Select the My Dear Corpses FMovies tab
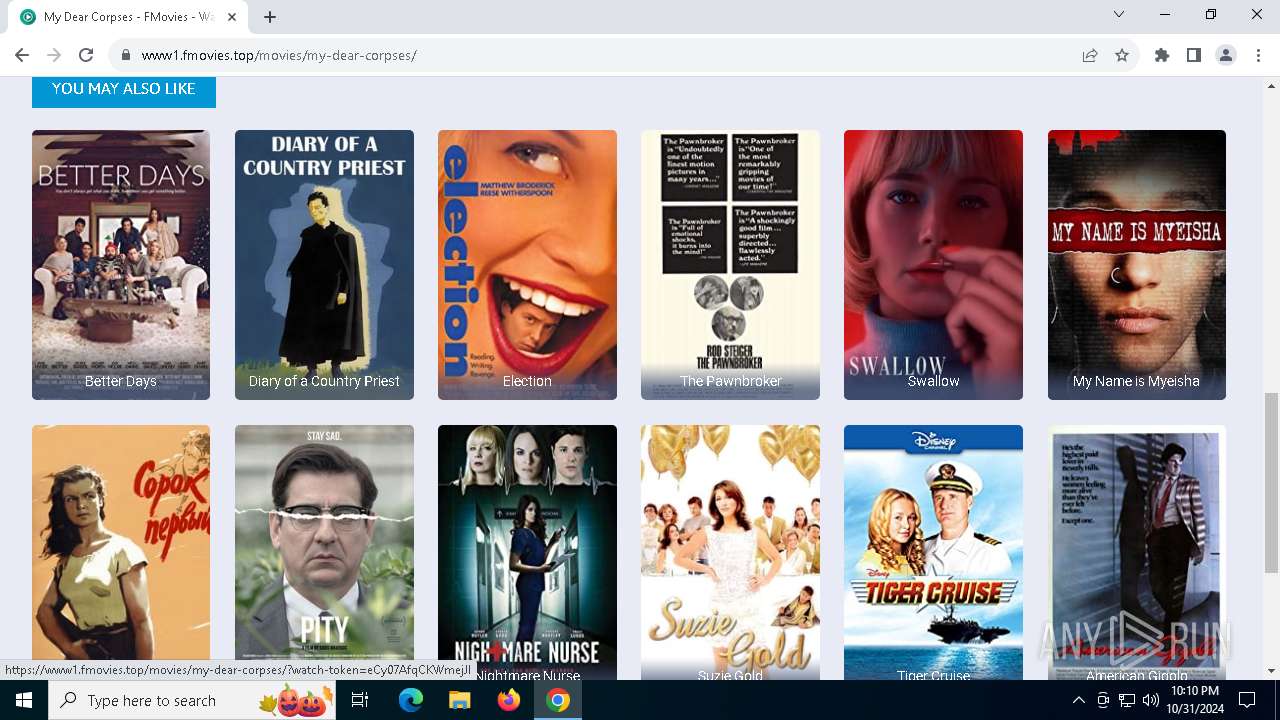Screen dimensions: 1280x720 point(128,17)
